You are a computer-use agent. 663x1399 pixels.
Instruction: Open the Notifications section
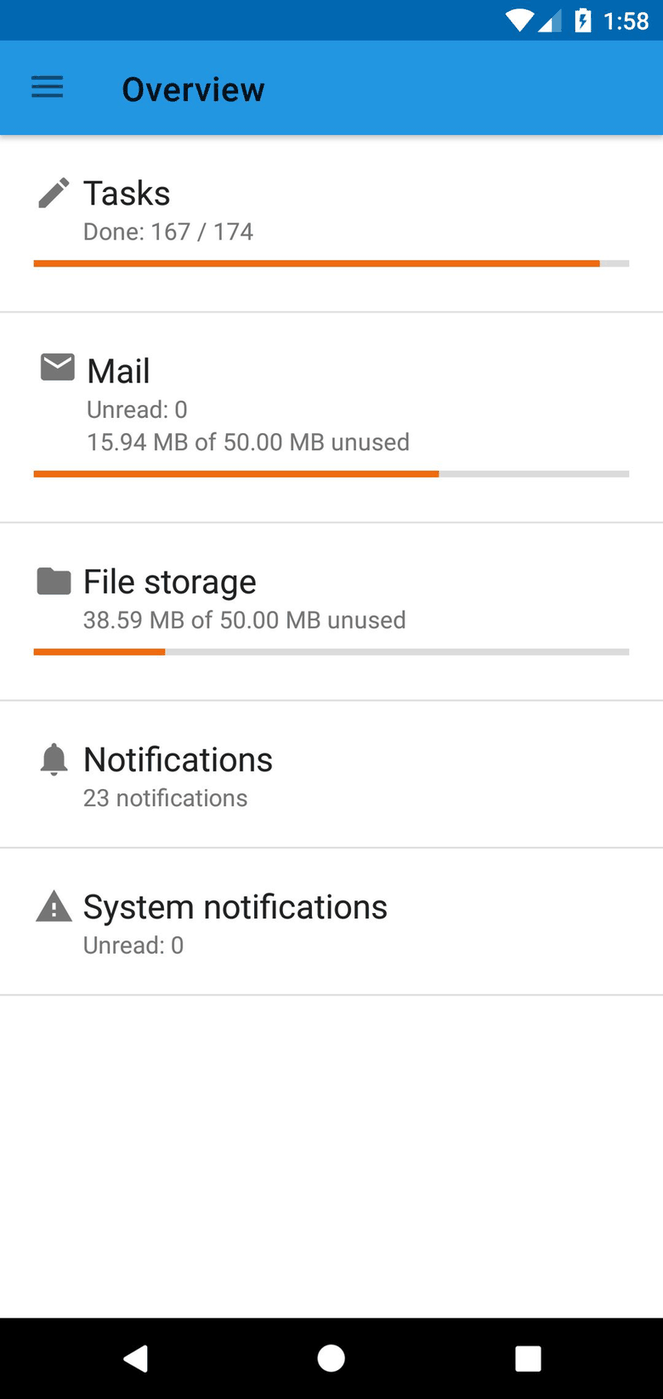coord(178,760)
